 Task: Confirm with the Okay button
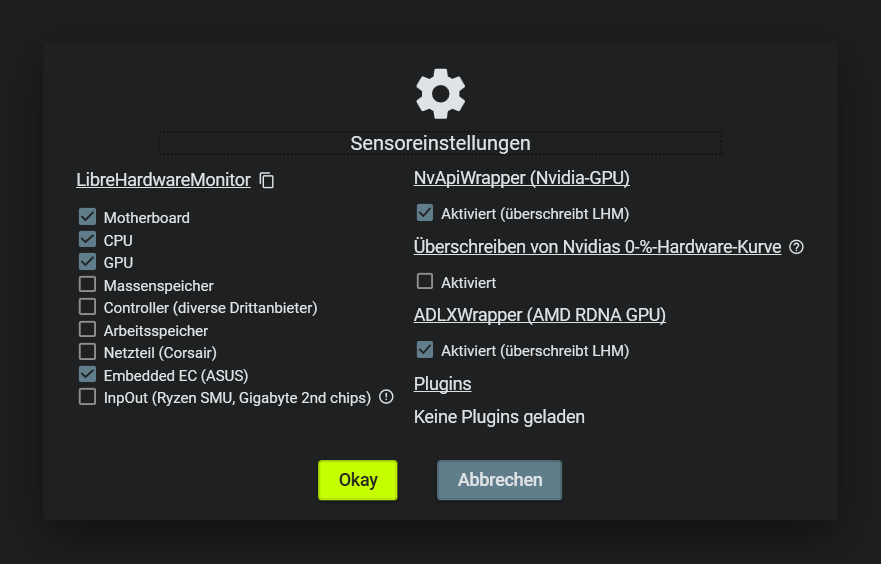click(358, 480)
